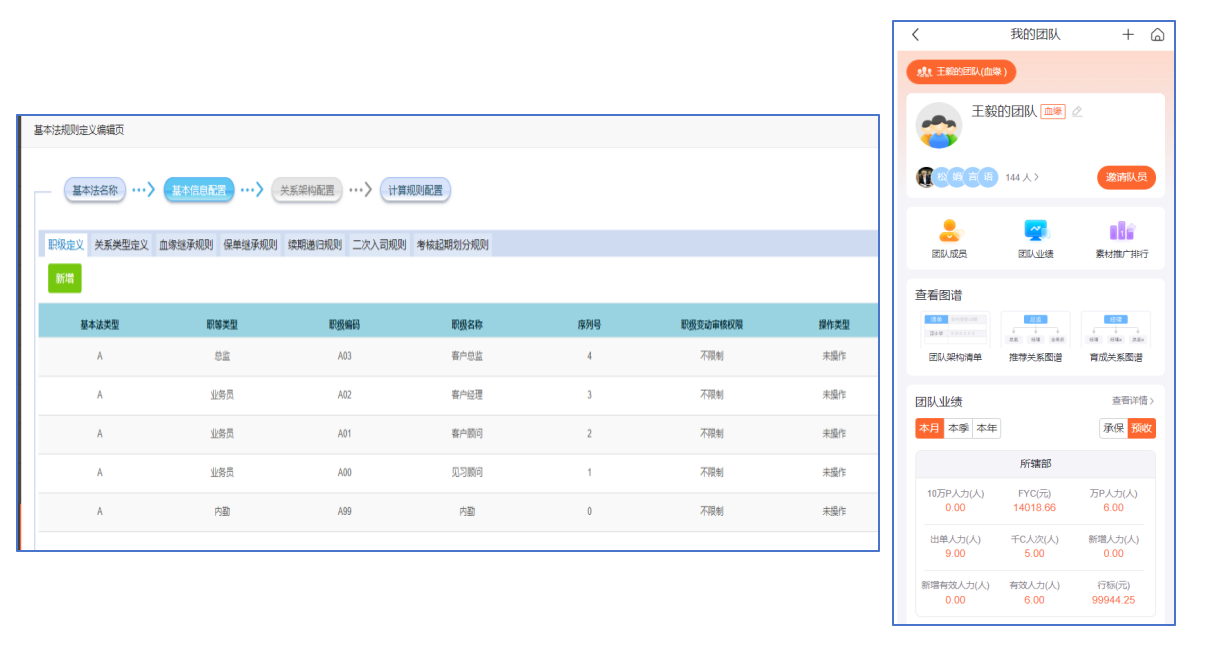The height and width of the screenshot is (650, 1210).
Task: Go to 计算规则配置 step
Action: click(415, 190)
